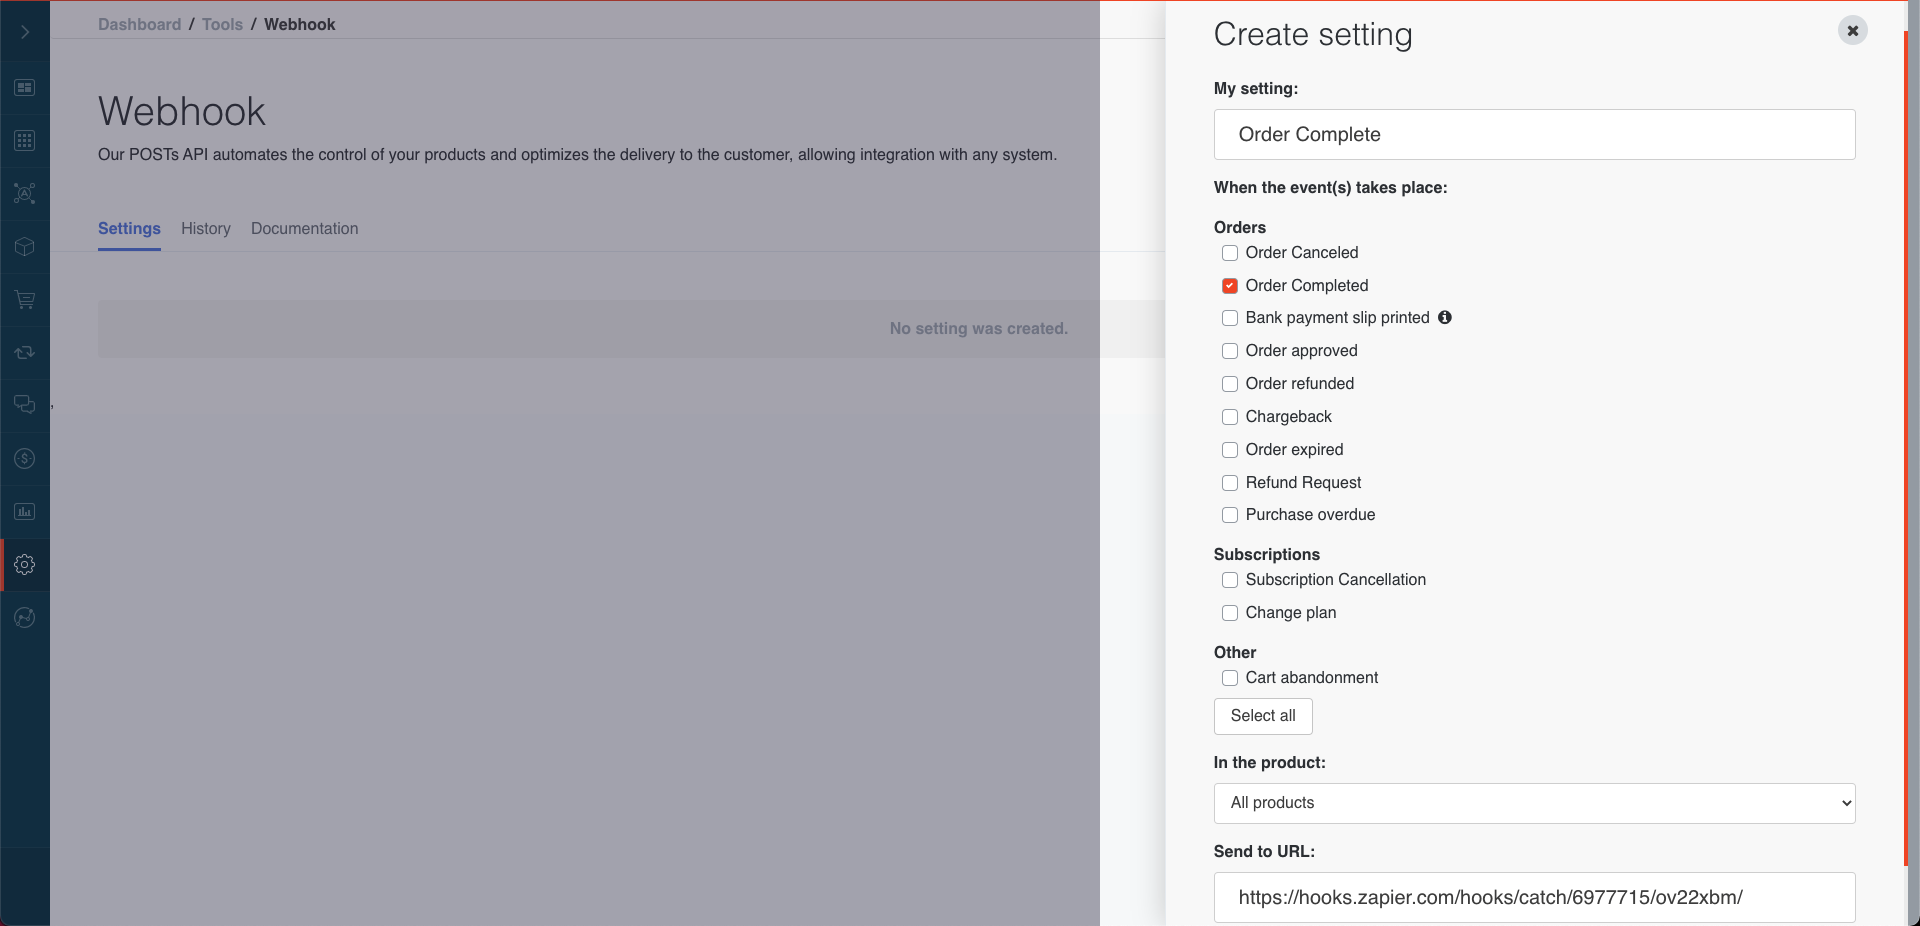Click the Orders section heading
This screenshot has width=1920, height=926.
click(x=1240, y=227)
